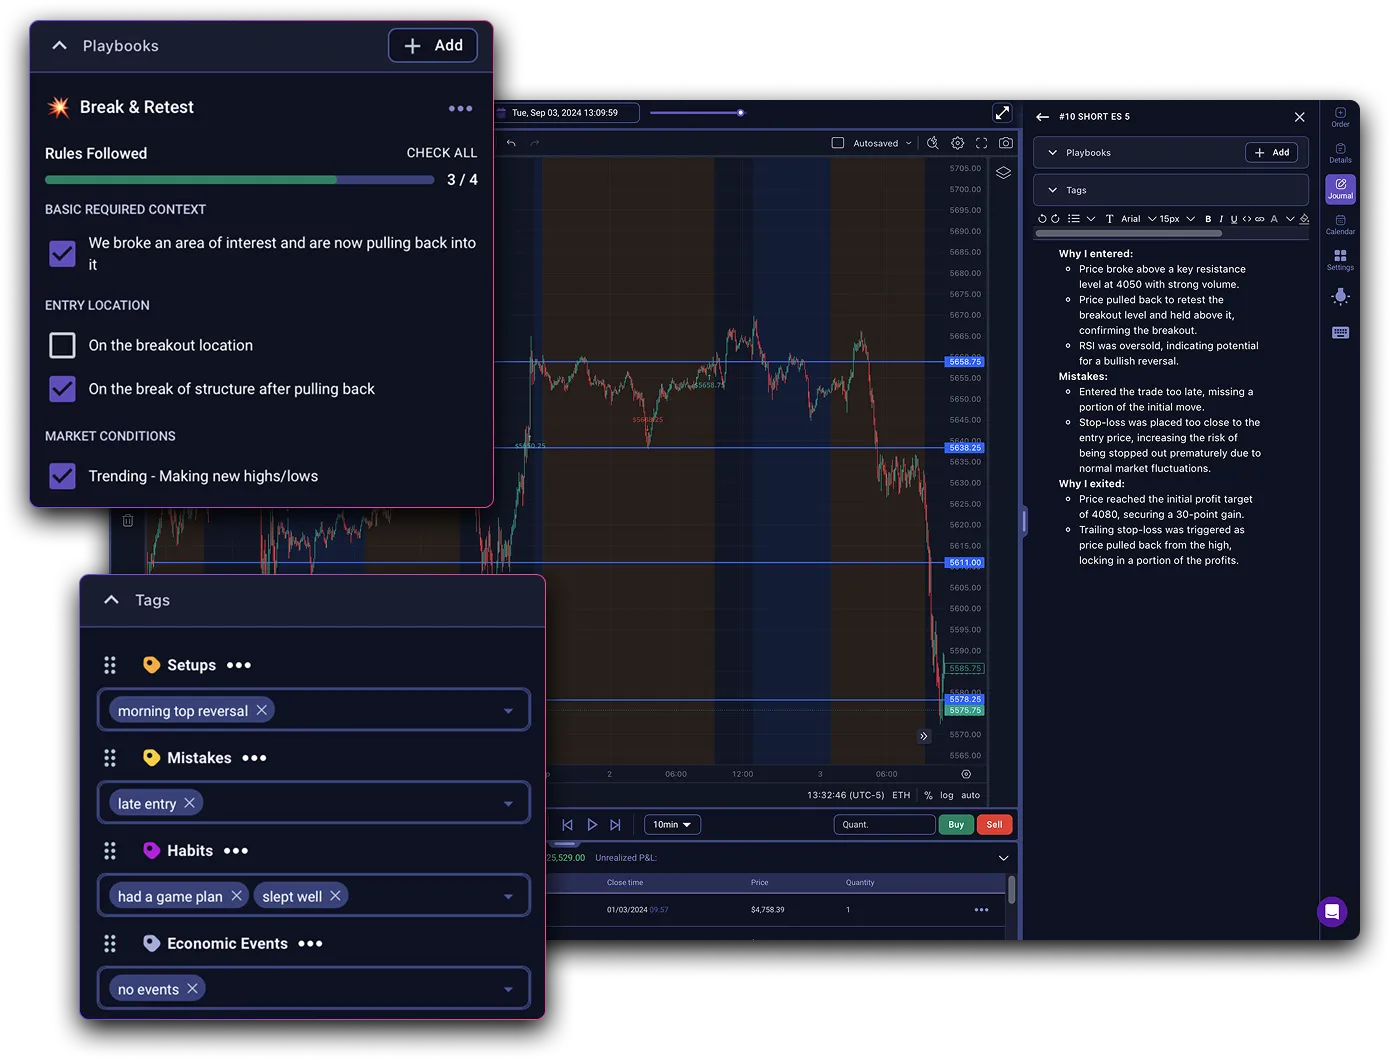This screenshot has height=1060, width=1391.
Task: Toggle auto scale on chart
Action: pyautogui.click(x=970, y=796)
